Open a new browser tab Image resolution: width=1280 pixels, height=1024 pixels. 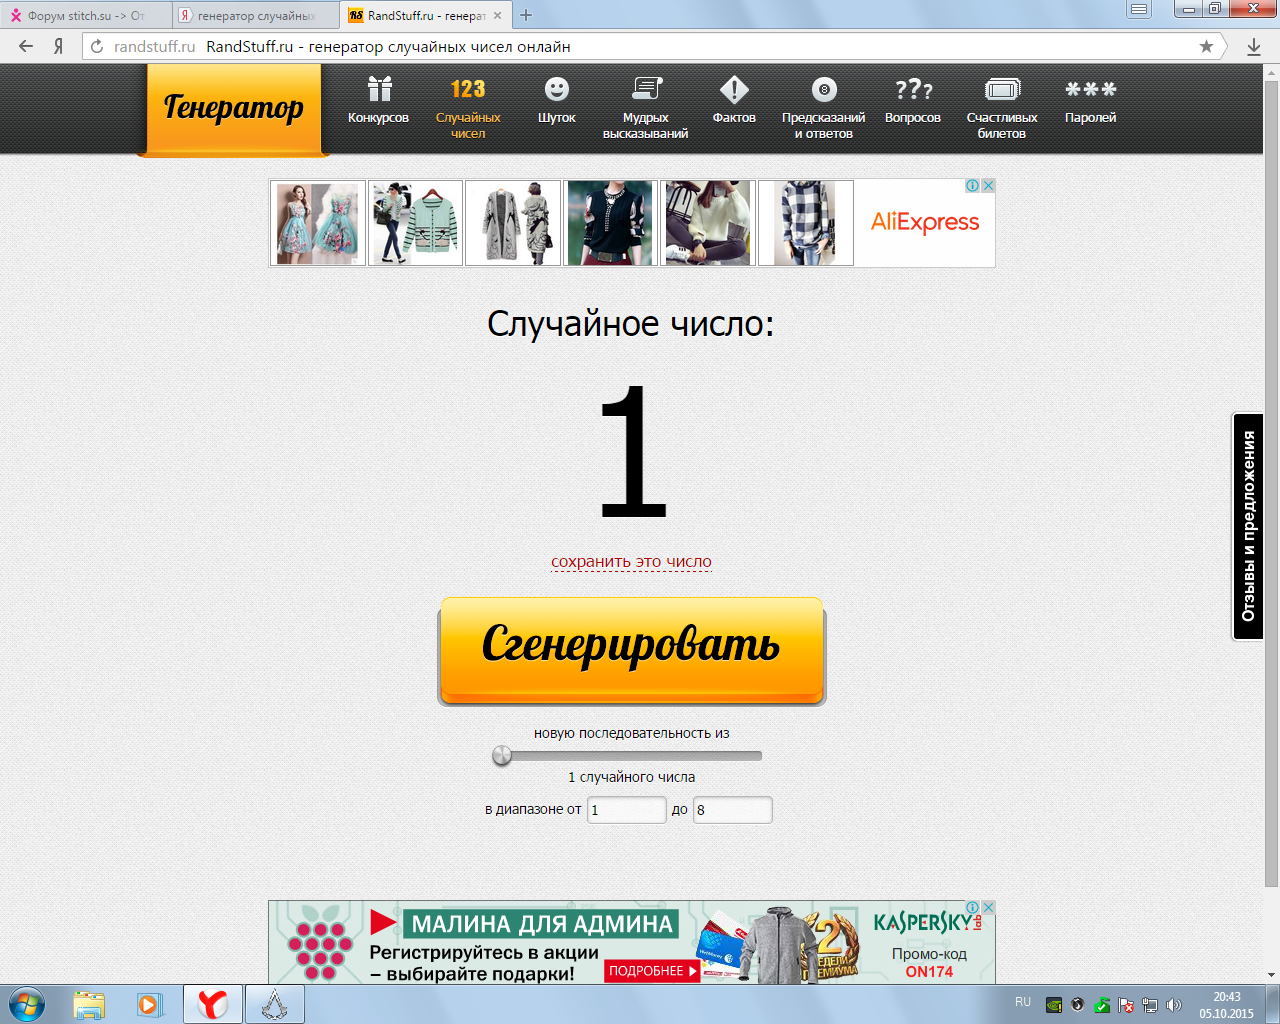pos(526,15)
